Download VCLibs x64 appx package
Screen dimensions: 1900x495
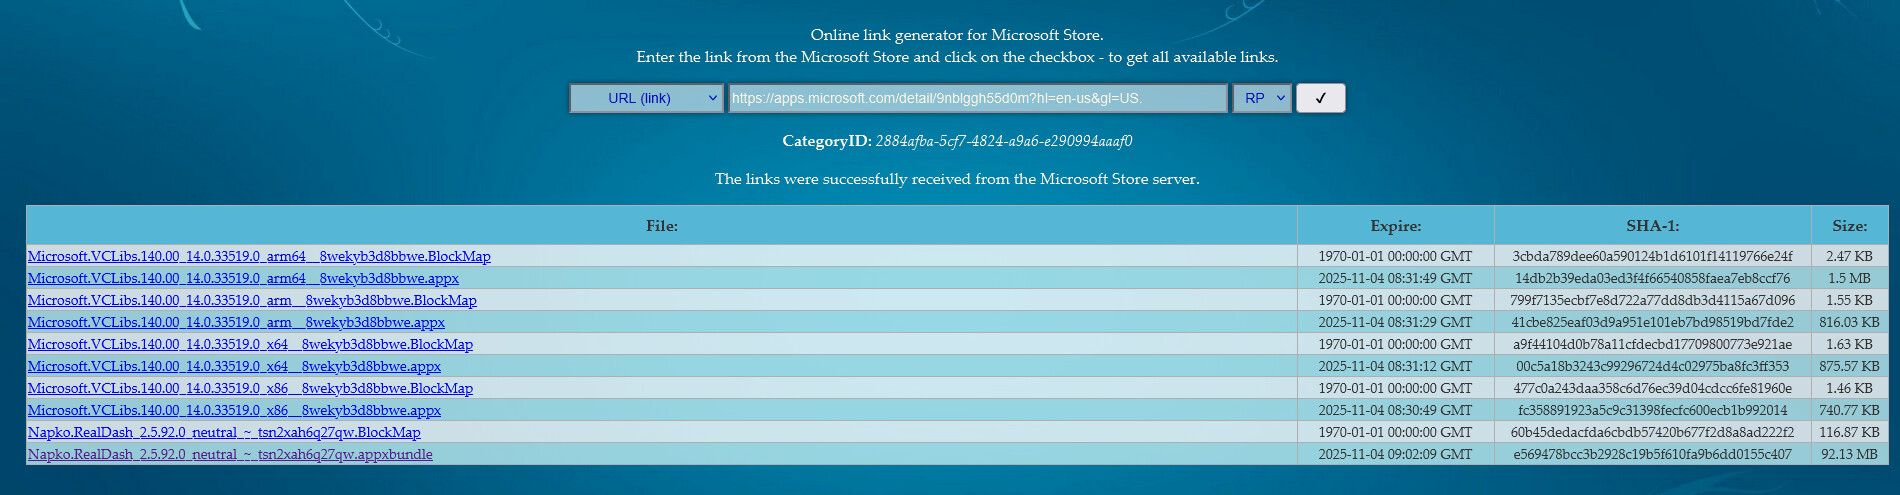pyautogui.click(x=234, y=367)
